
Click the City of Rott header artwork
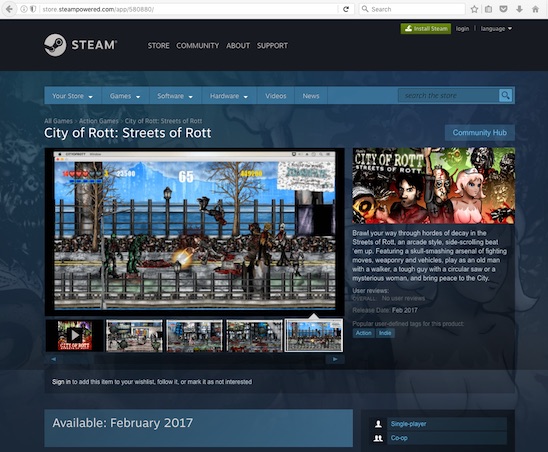(433, 186)
